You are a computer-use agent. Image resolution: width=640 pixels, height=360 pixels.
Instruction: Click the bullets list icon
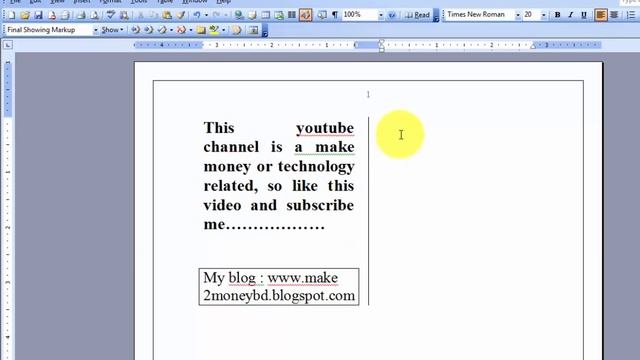[631, 15]
